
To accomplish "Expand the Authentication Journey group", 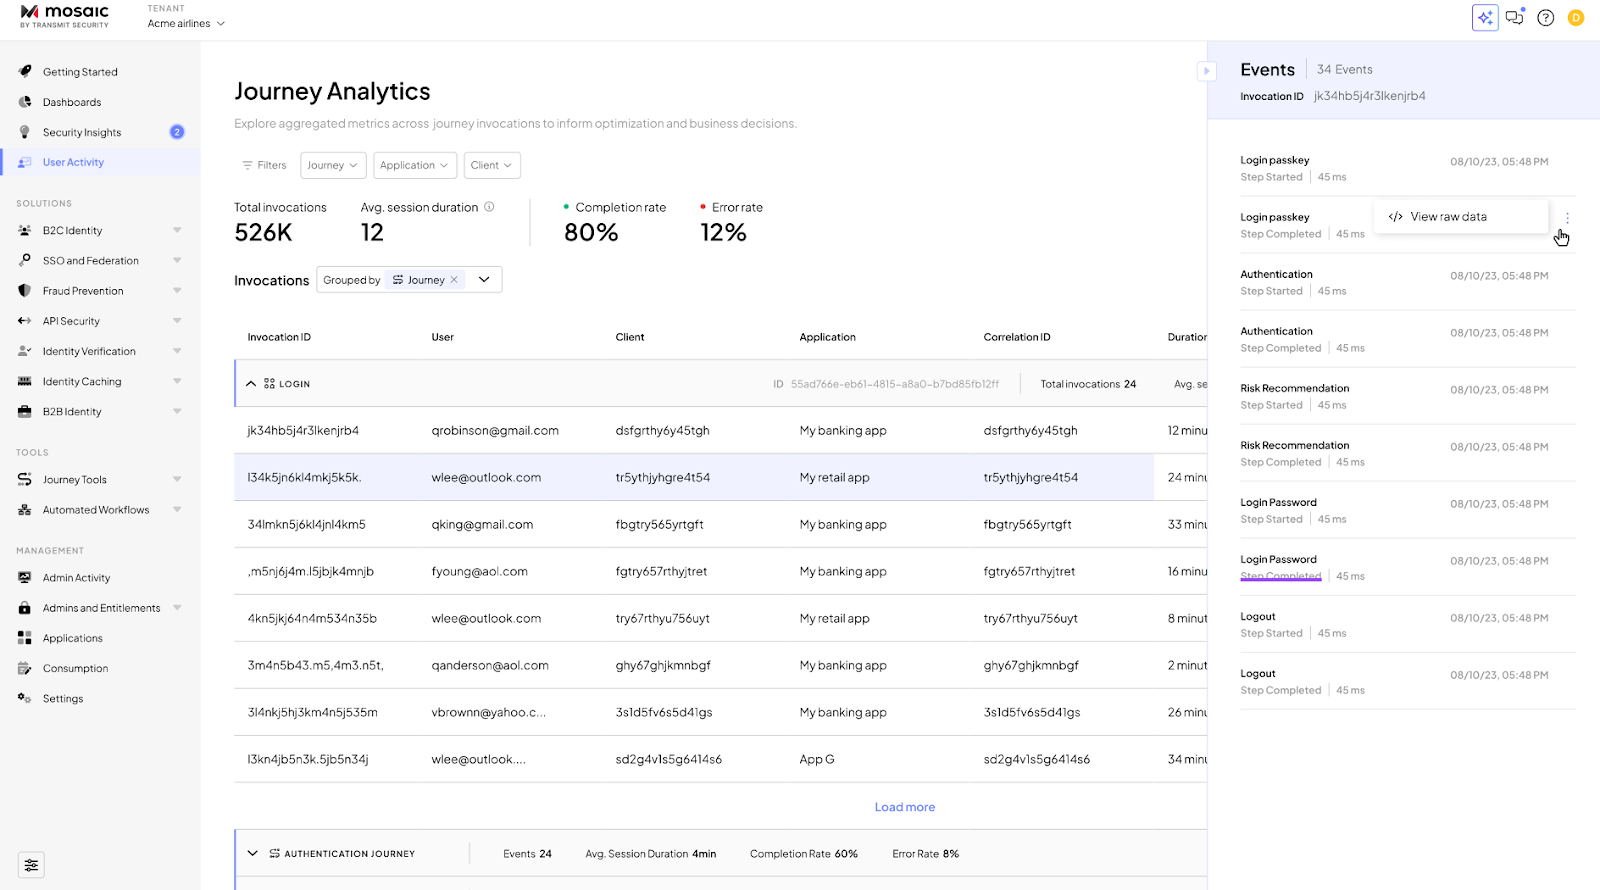I will (x=252, y=854).
